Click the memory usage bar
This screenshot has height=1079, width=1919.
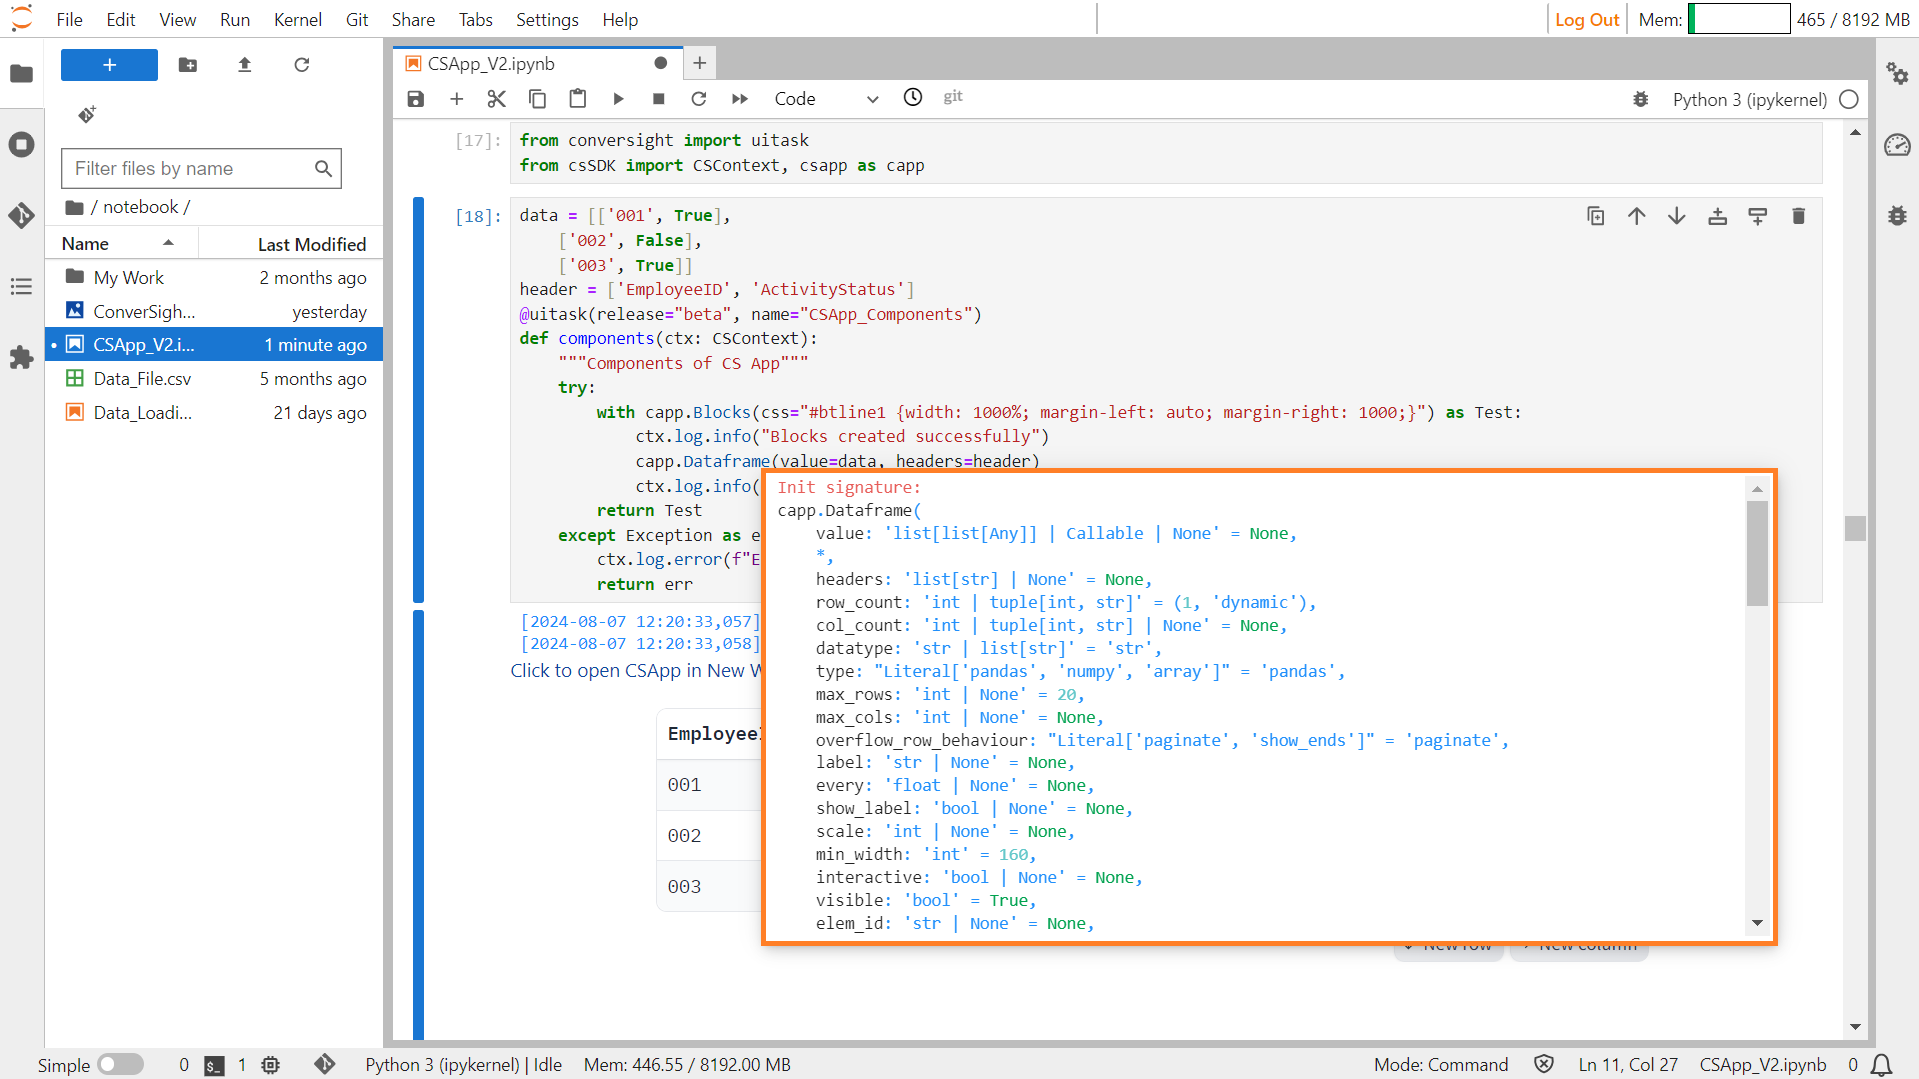click(x=1738, y=19)
